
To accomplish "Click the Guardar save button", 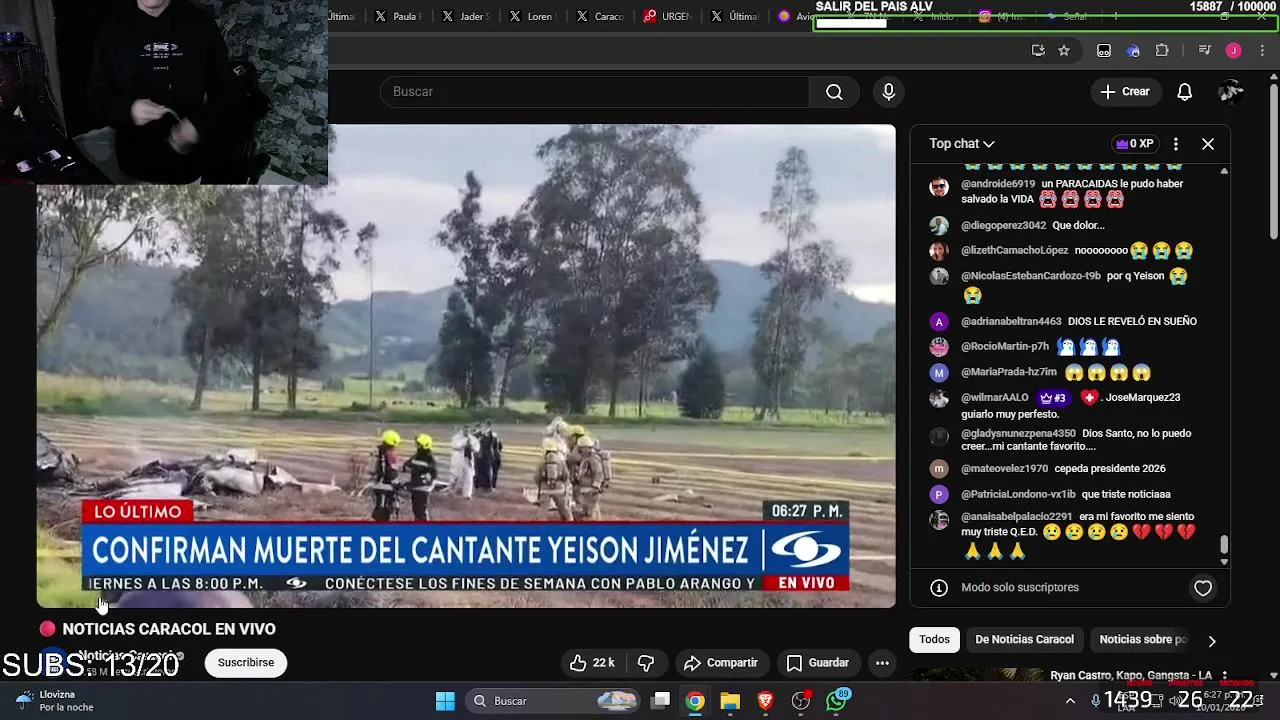I will coord(818,663).
